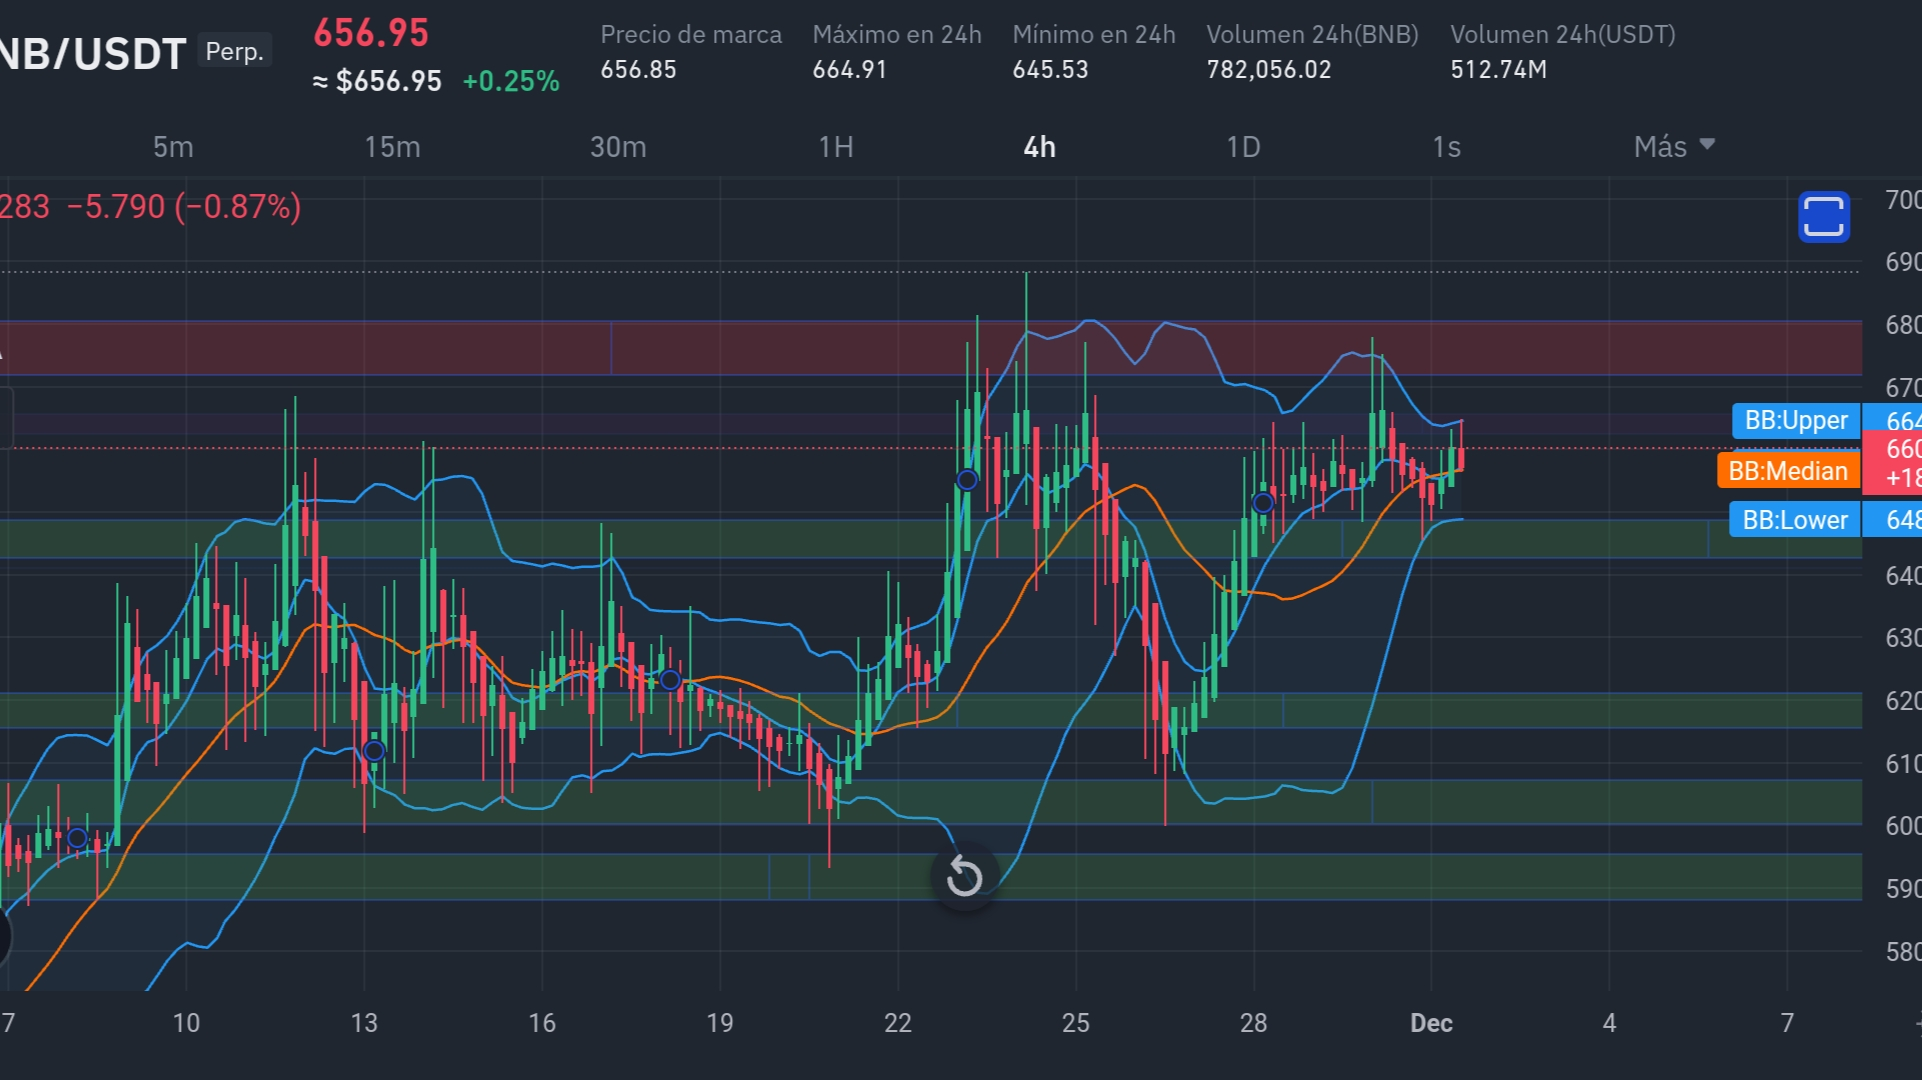Click the BB:Lower indicator label
Screen dimensions: 1922x1080
pos(1794,520)
